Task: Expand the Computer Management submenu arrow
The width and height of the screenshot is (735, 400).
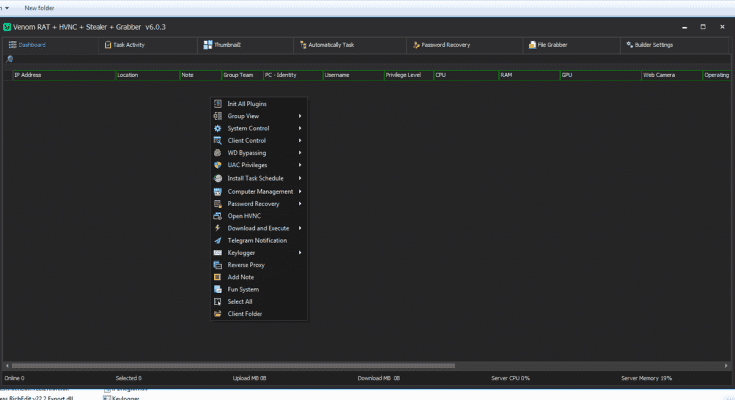Action: coord(300,191)
